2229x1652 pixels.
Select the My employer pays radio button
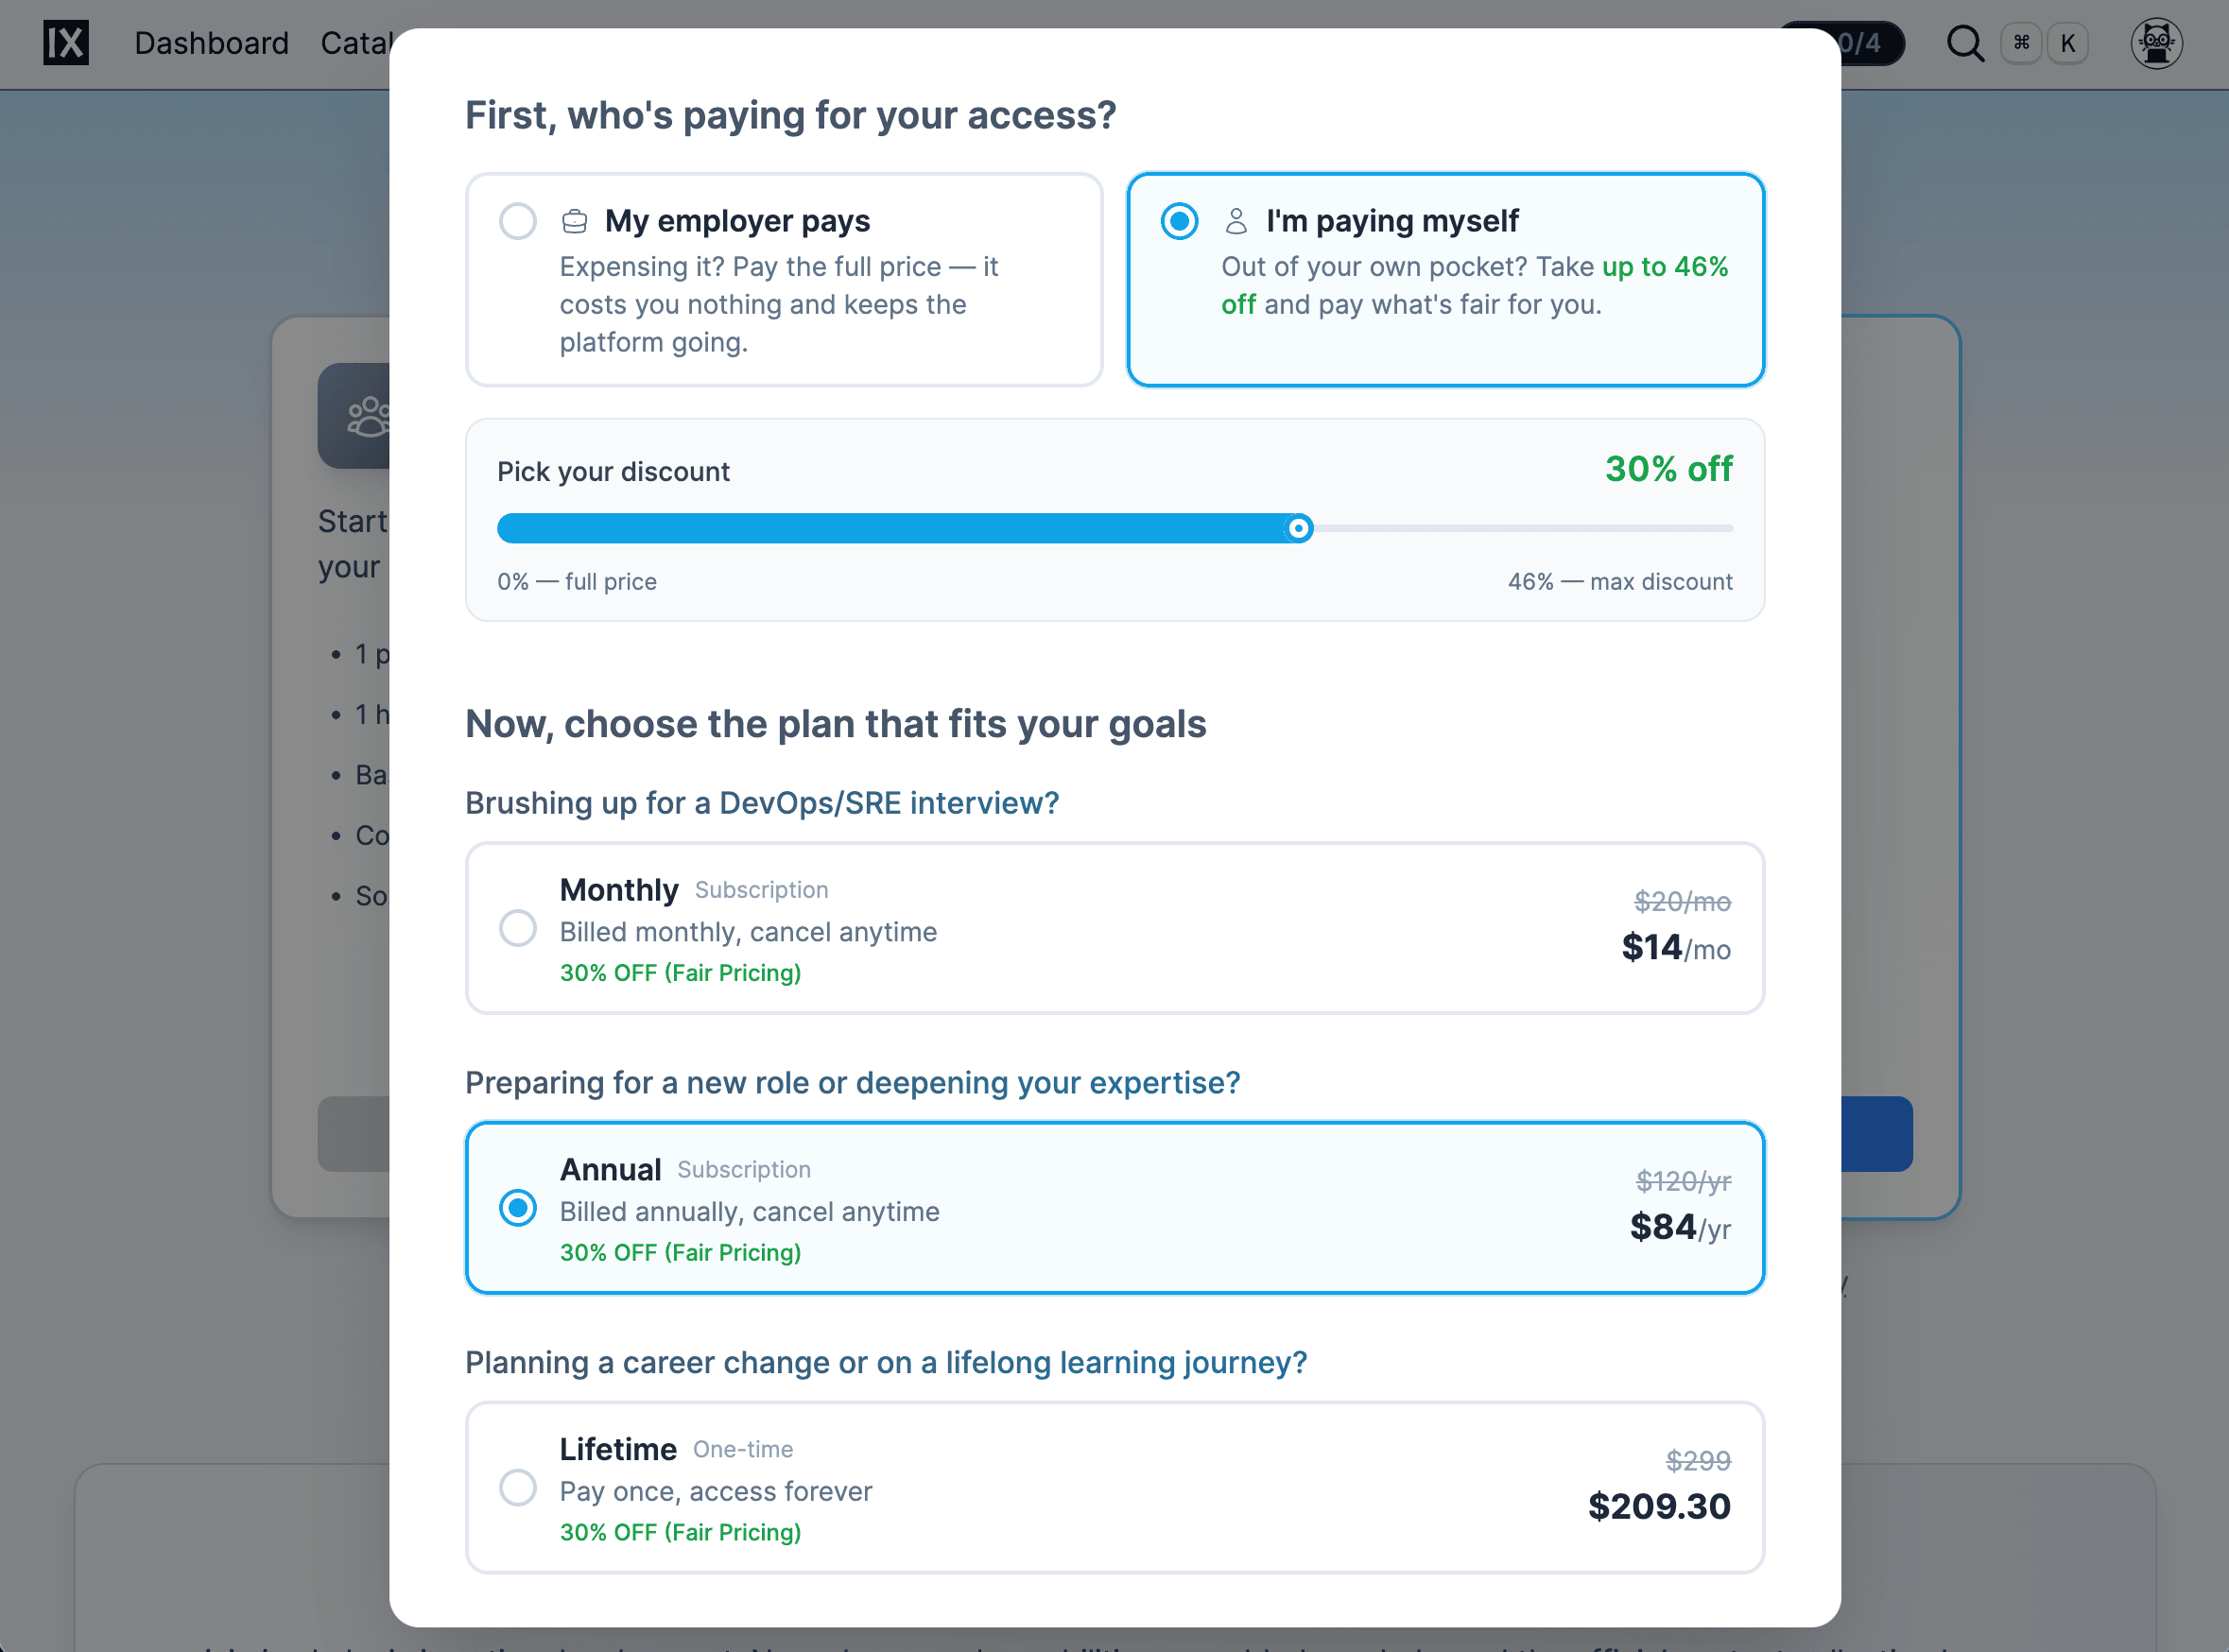tap(518, 221)
